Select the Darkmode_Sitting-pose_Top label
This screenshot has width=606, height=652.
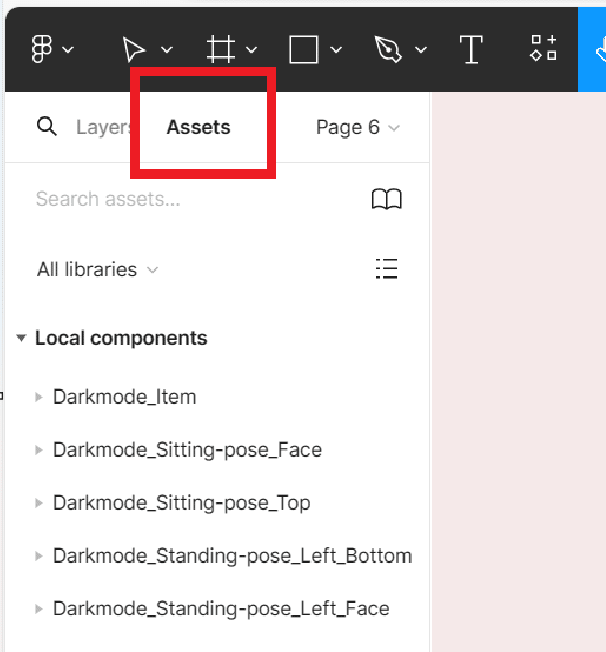click(181, 503)
